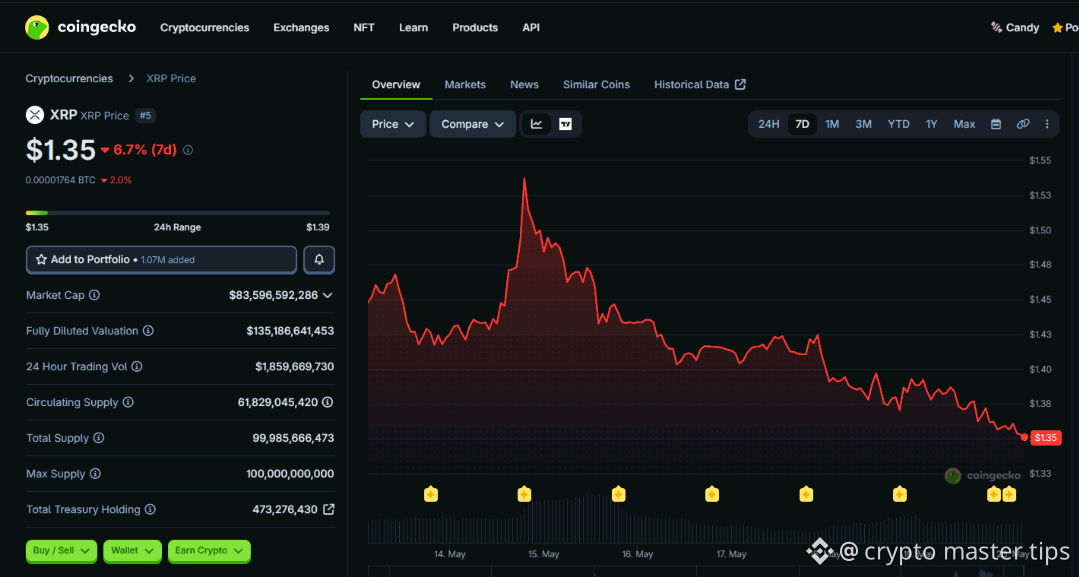Open the Exchanges menu
The image size is (1079, 577).
click(301, 28)
